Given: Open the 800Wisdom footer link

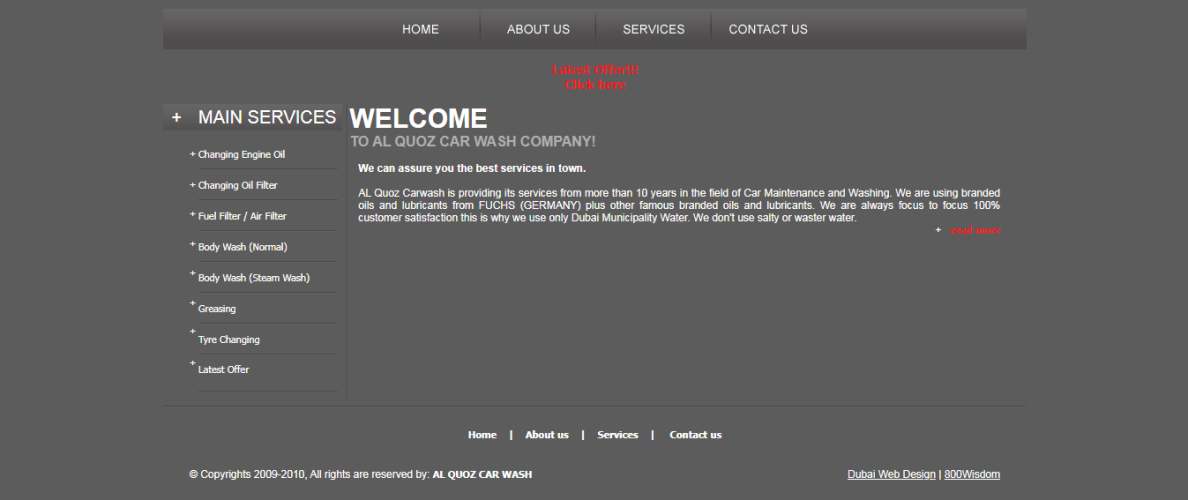Looking at the screenshot, I should click(972, 474).
